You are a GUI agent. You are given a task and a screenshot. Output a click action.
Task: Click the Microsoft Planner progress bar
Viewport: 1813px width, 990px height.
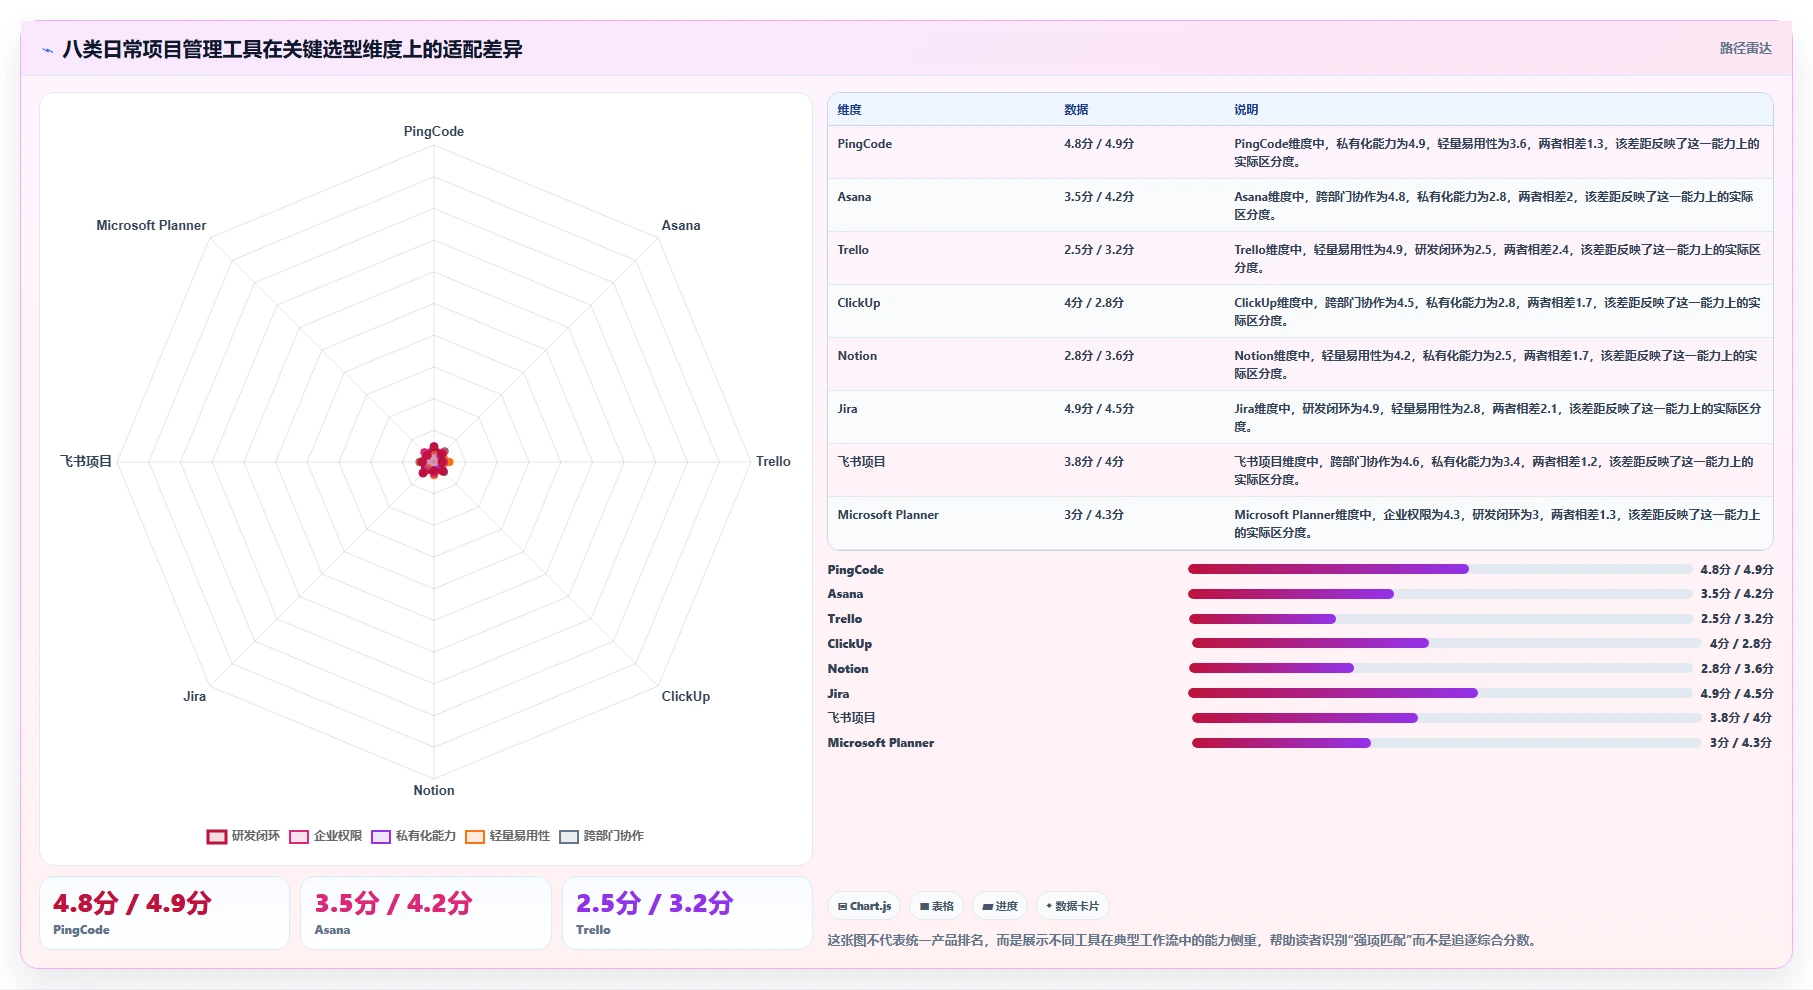click(1446, 743)
